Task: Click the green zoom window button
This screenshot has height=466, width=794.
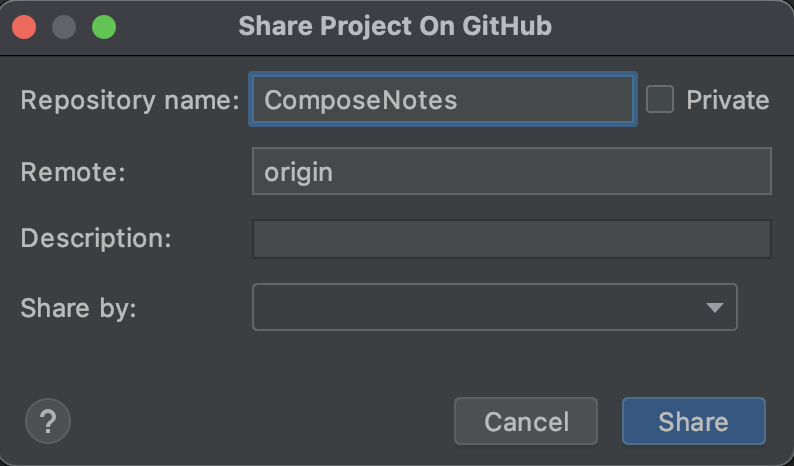Action: tap(104, 27)
